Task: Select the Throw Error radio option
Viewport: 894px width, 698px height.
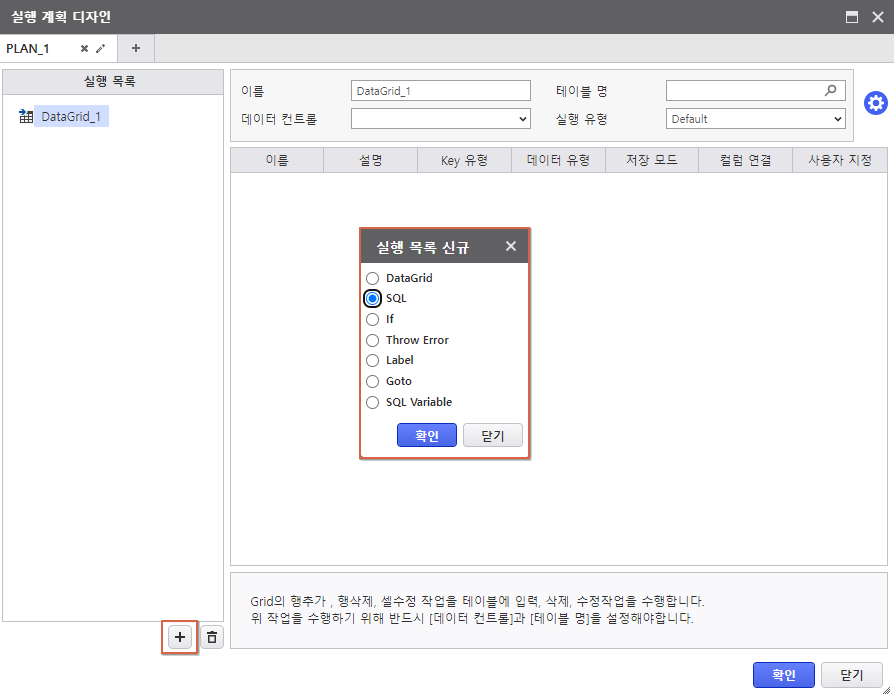Action: pyautogui.click(x=372, y=340)
